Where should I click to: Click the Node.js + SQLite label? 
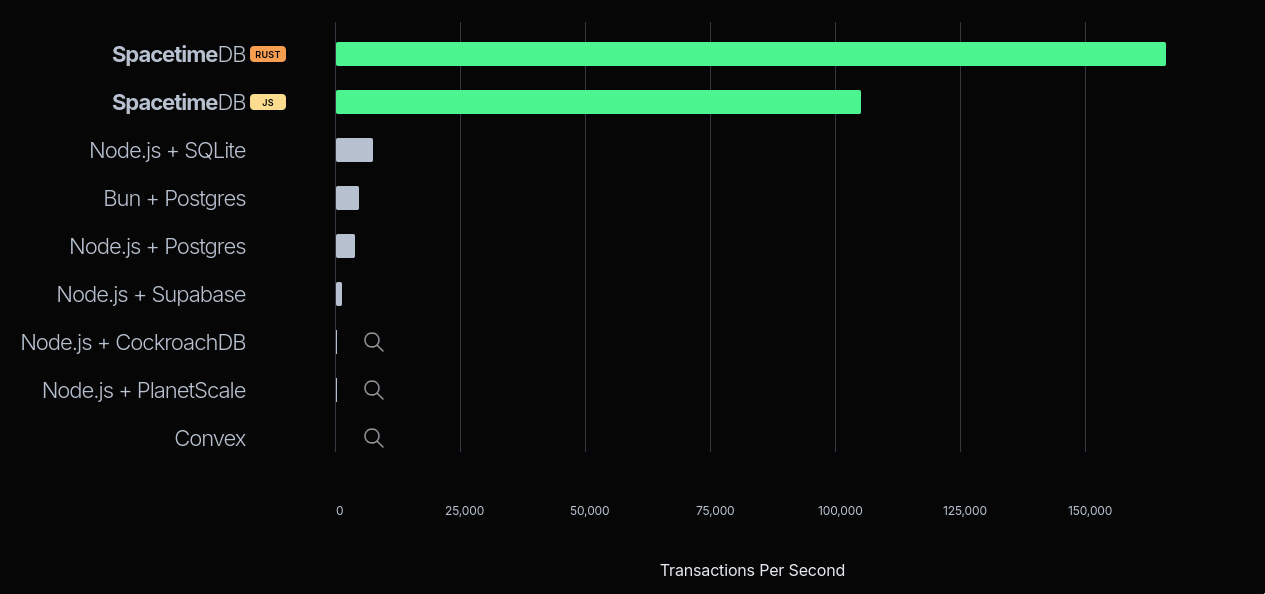pyautogui.click(x=167, y=150)
